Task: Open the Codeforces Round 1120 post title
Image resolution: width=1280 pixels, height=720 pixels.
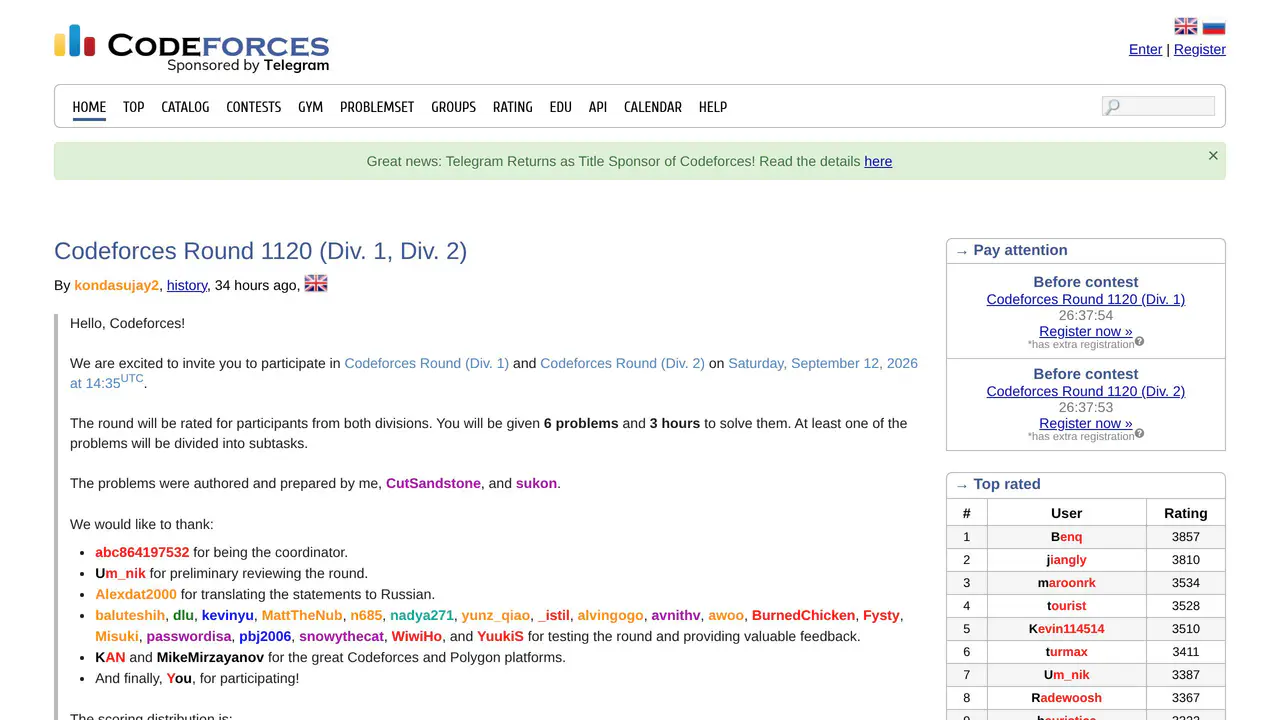Action: pos(260,251)
